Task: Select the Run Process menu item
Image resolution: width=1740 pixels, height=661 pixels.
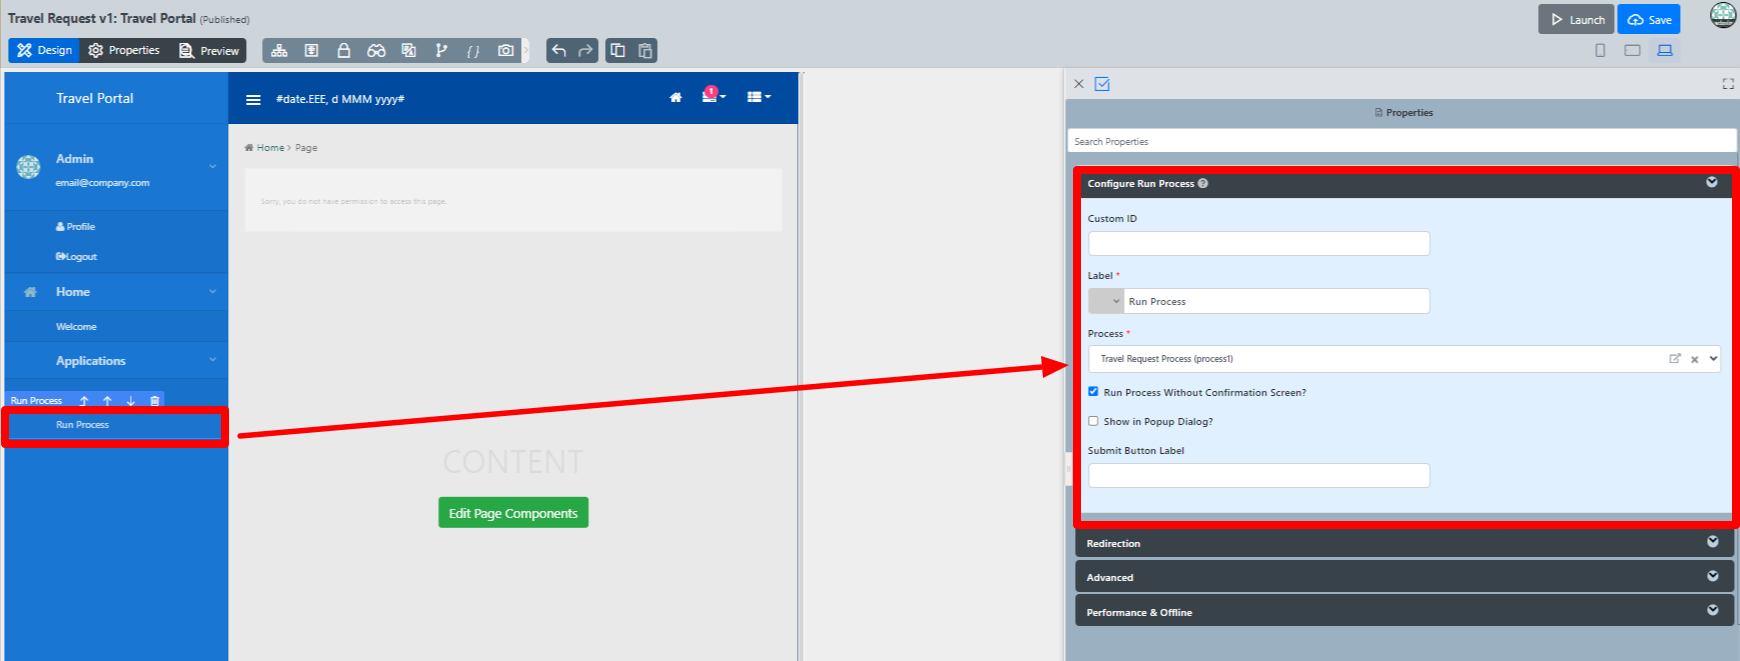Action: (x=82, y=425)
